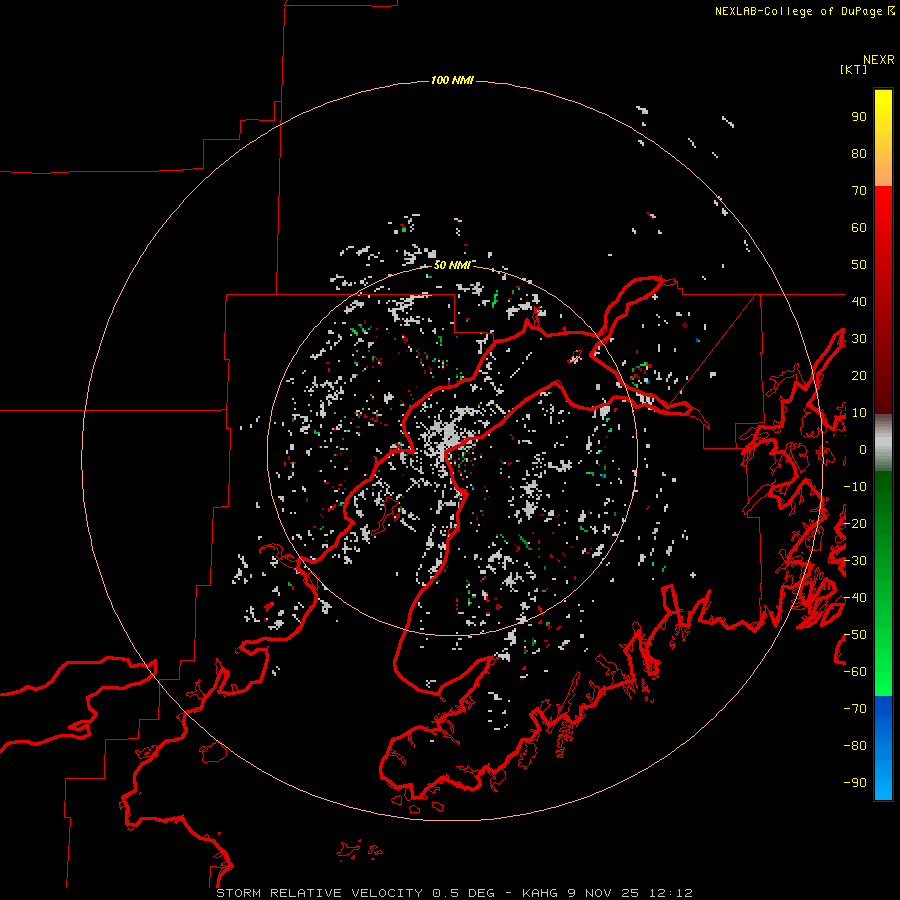Click the 30 value on velocity scale
The width and height of the screenshot is (900, 900).
click(x=859, y=339)
